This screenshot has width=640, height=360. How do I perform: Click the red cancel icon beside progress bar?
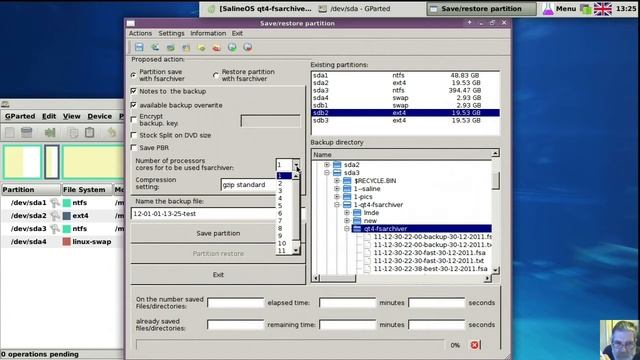(474, 345)
